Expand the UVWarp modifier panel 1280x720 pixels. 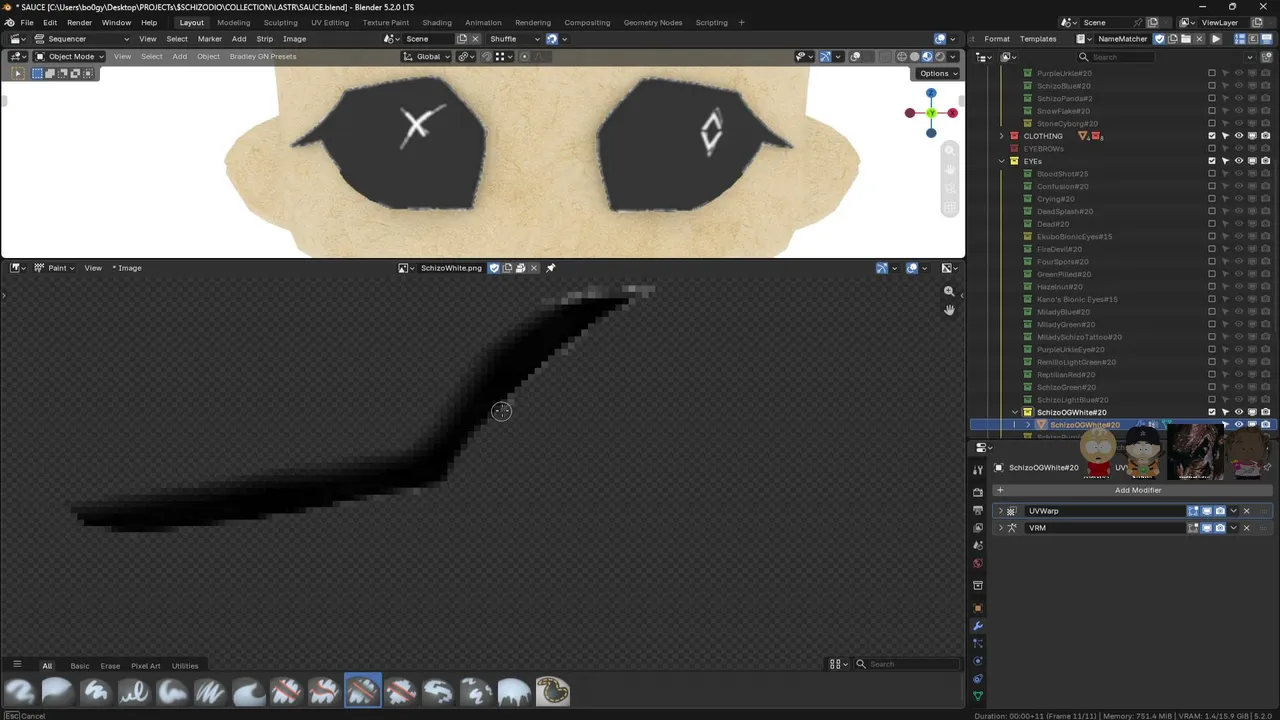(x=1000, y=511)
